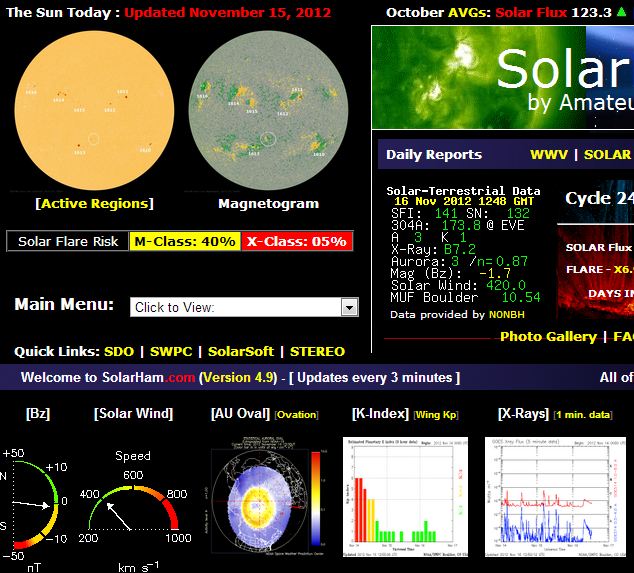Open the NONBH data provider link
The width and height of the screenshot is (634, 573).
point(507,315)
